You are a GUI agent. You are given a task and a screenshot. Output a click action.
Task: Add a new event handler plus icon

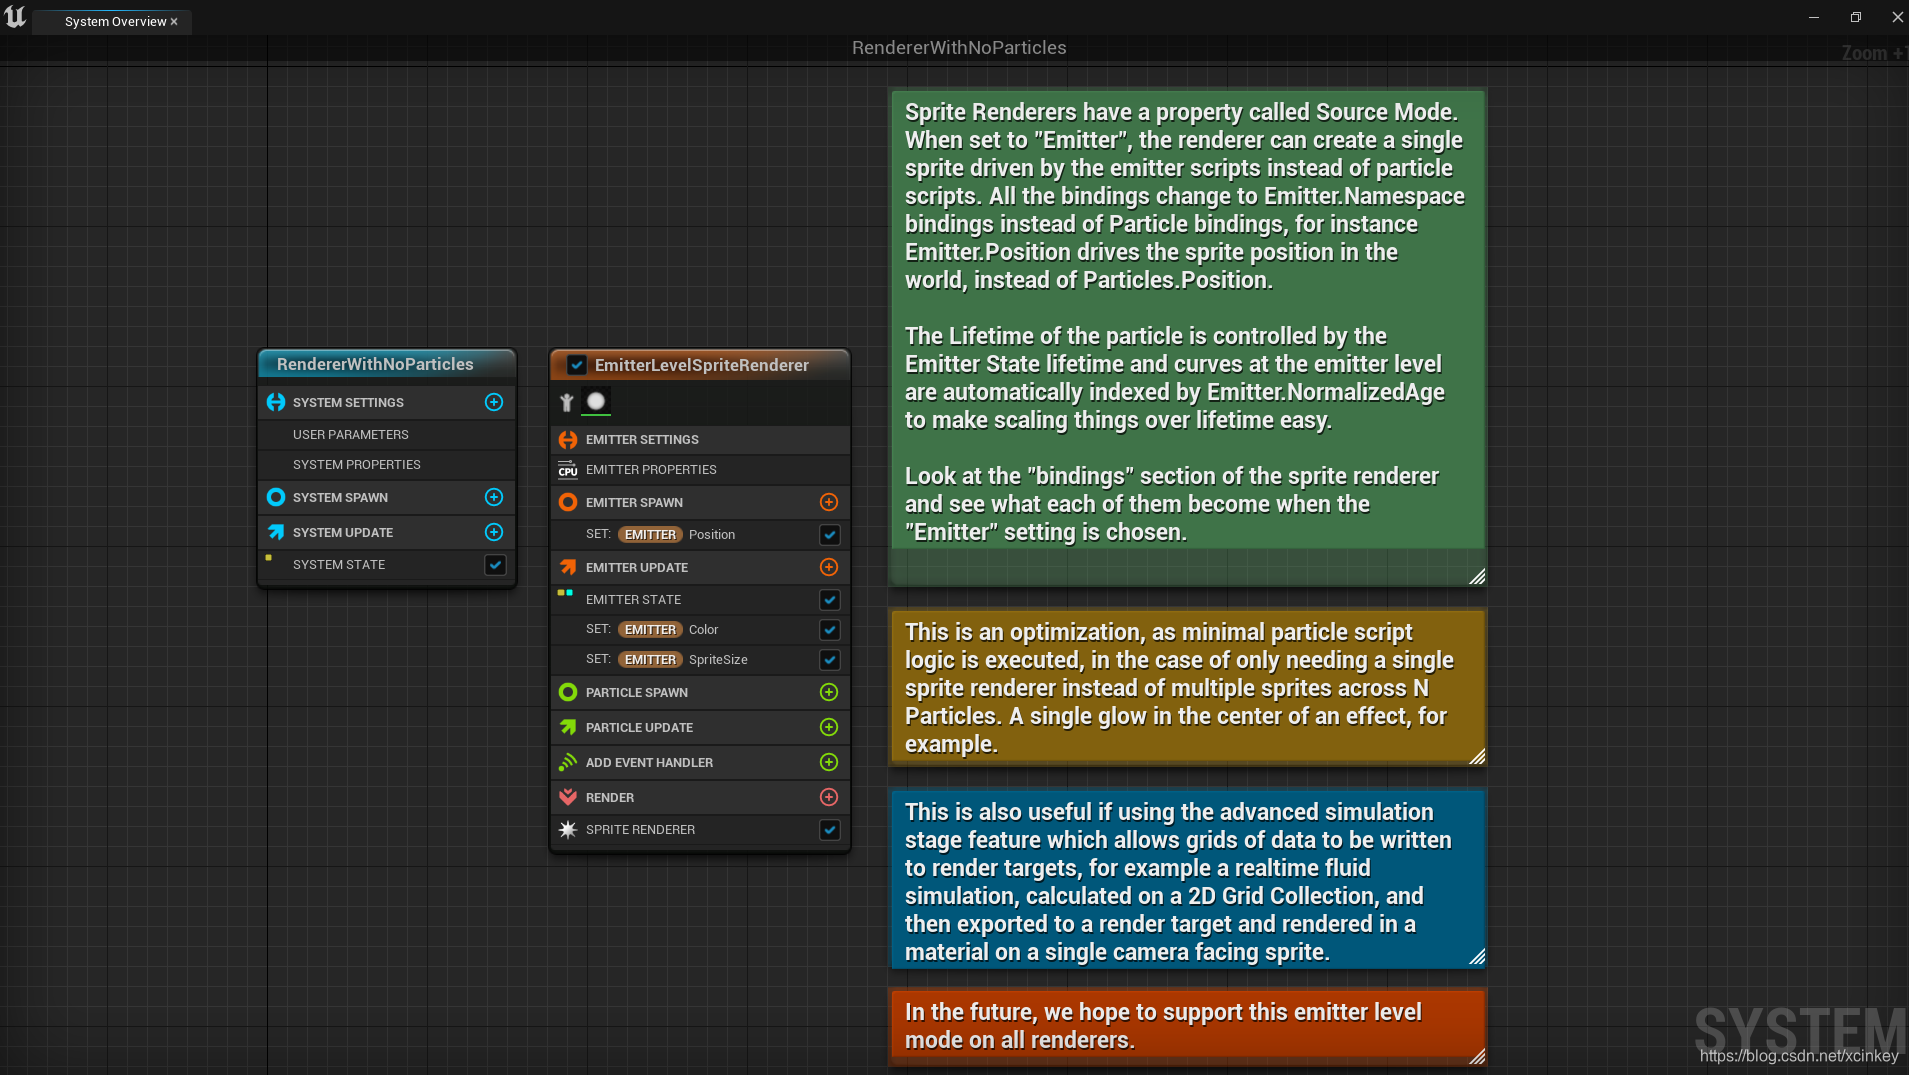(x=829, y=762)
